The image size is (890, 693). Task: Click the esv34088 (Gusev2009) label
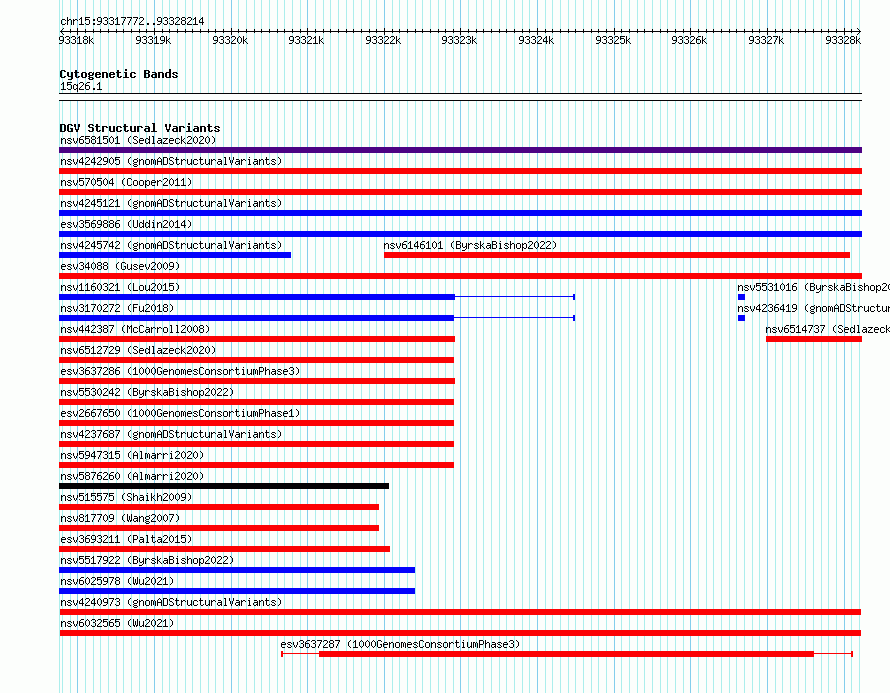[x=120, y=266]
